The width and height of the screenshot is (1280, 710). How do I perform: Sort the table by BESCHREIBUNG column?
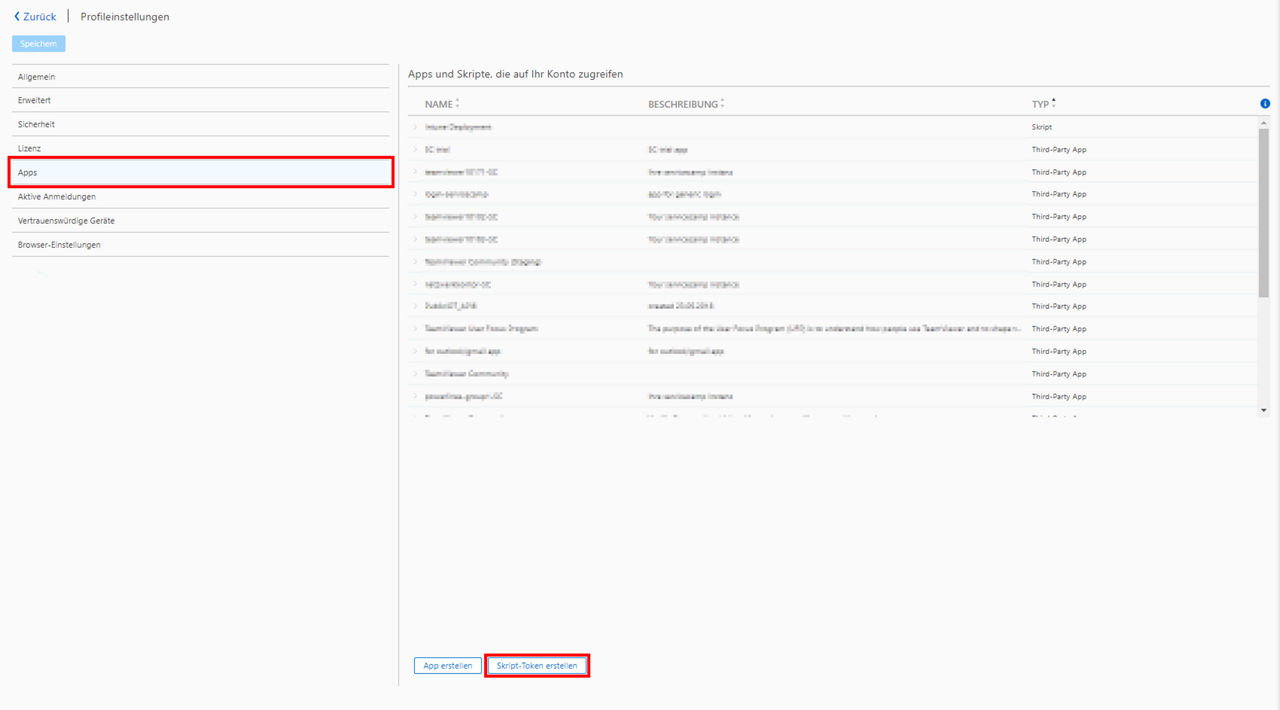tap(686, 104)
